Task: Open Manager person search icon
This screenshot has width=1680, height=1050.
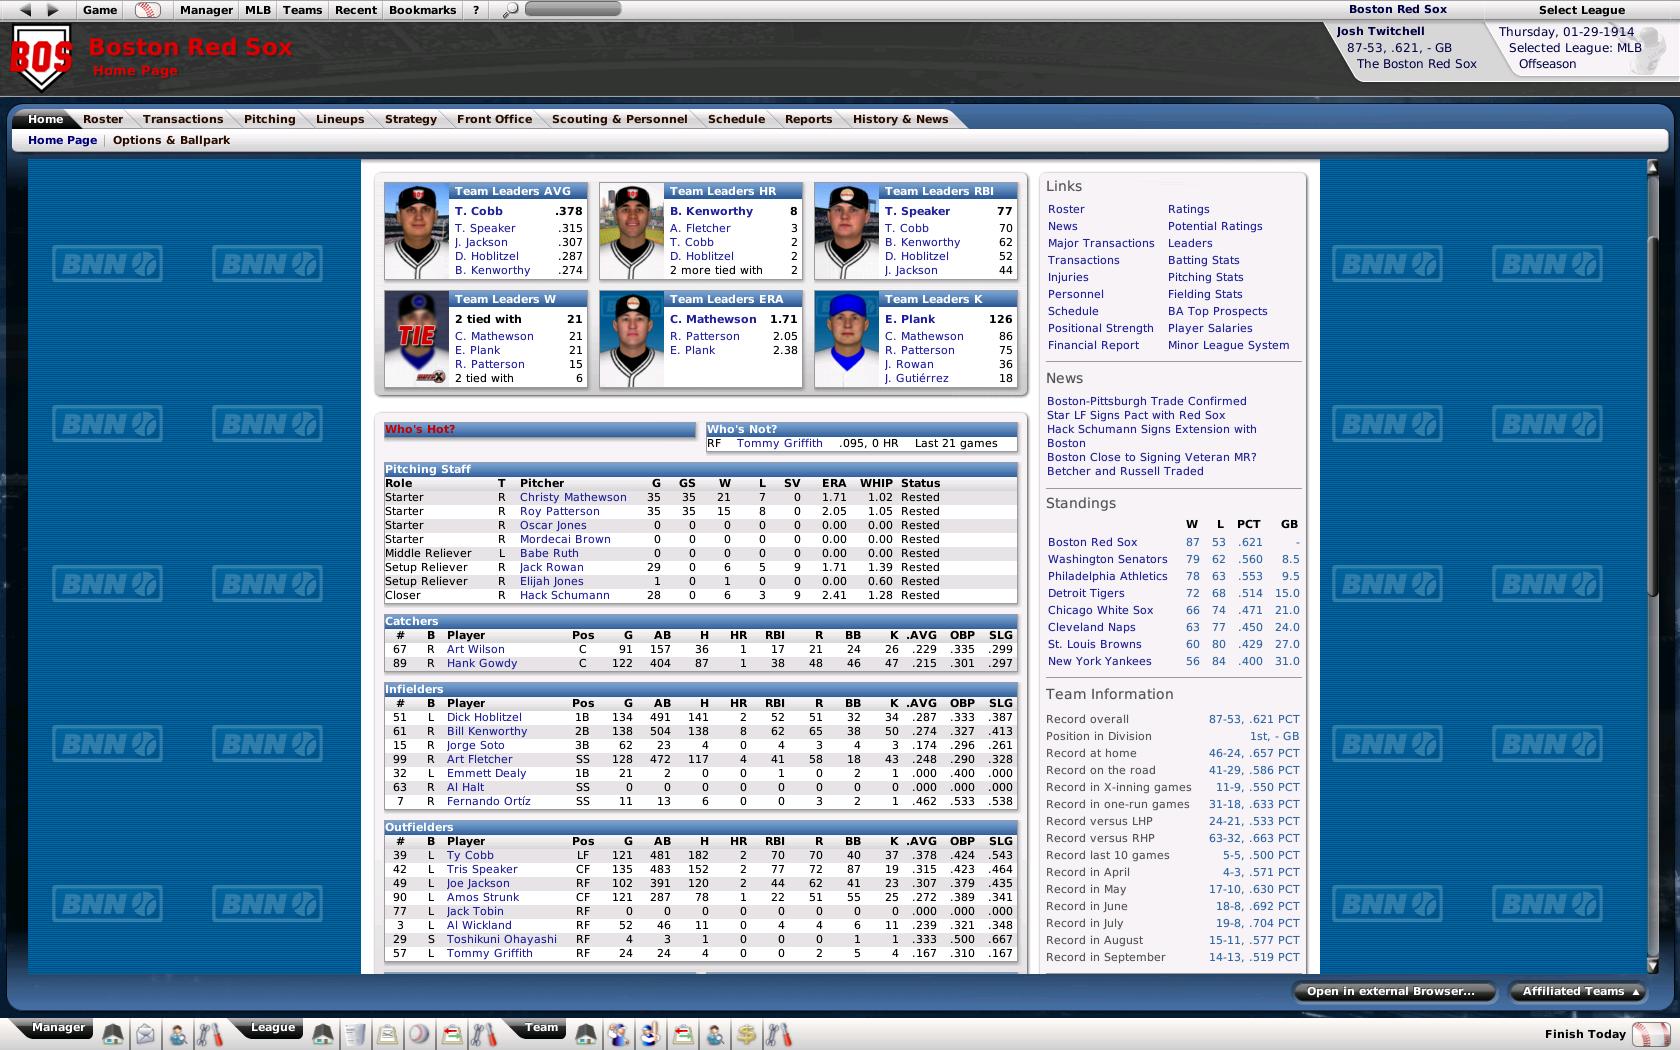Action: (178, 1035)
